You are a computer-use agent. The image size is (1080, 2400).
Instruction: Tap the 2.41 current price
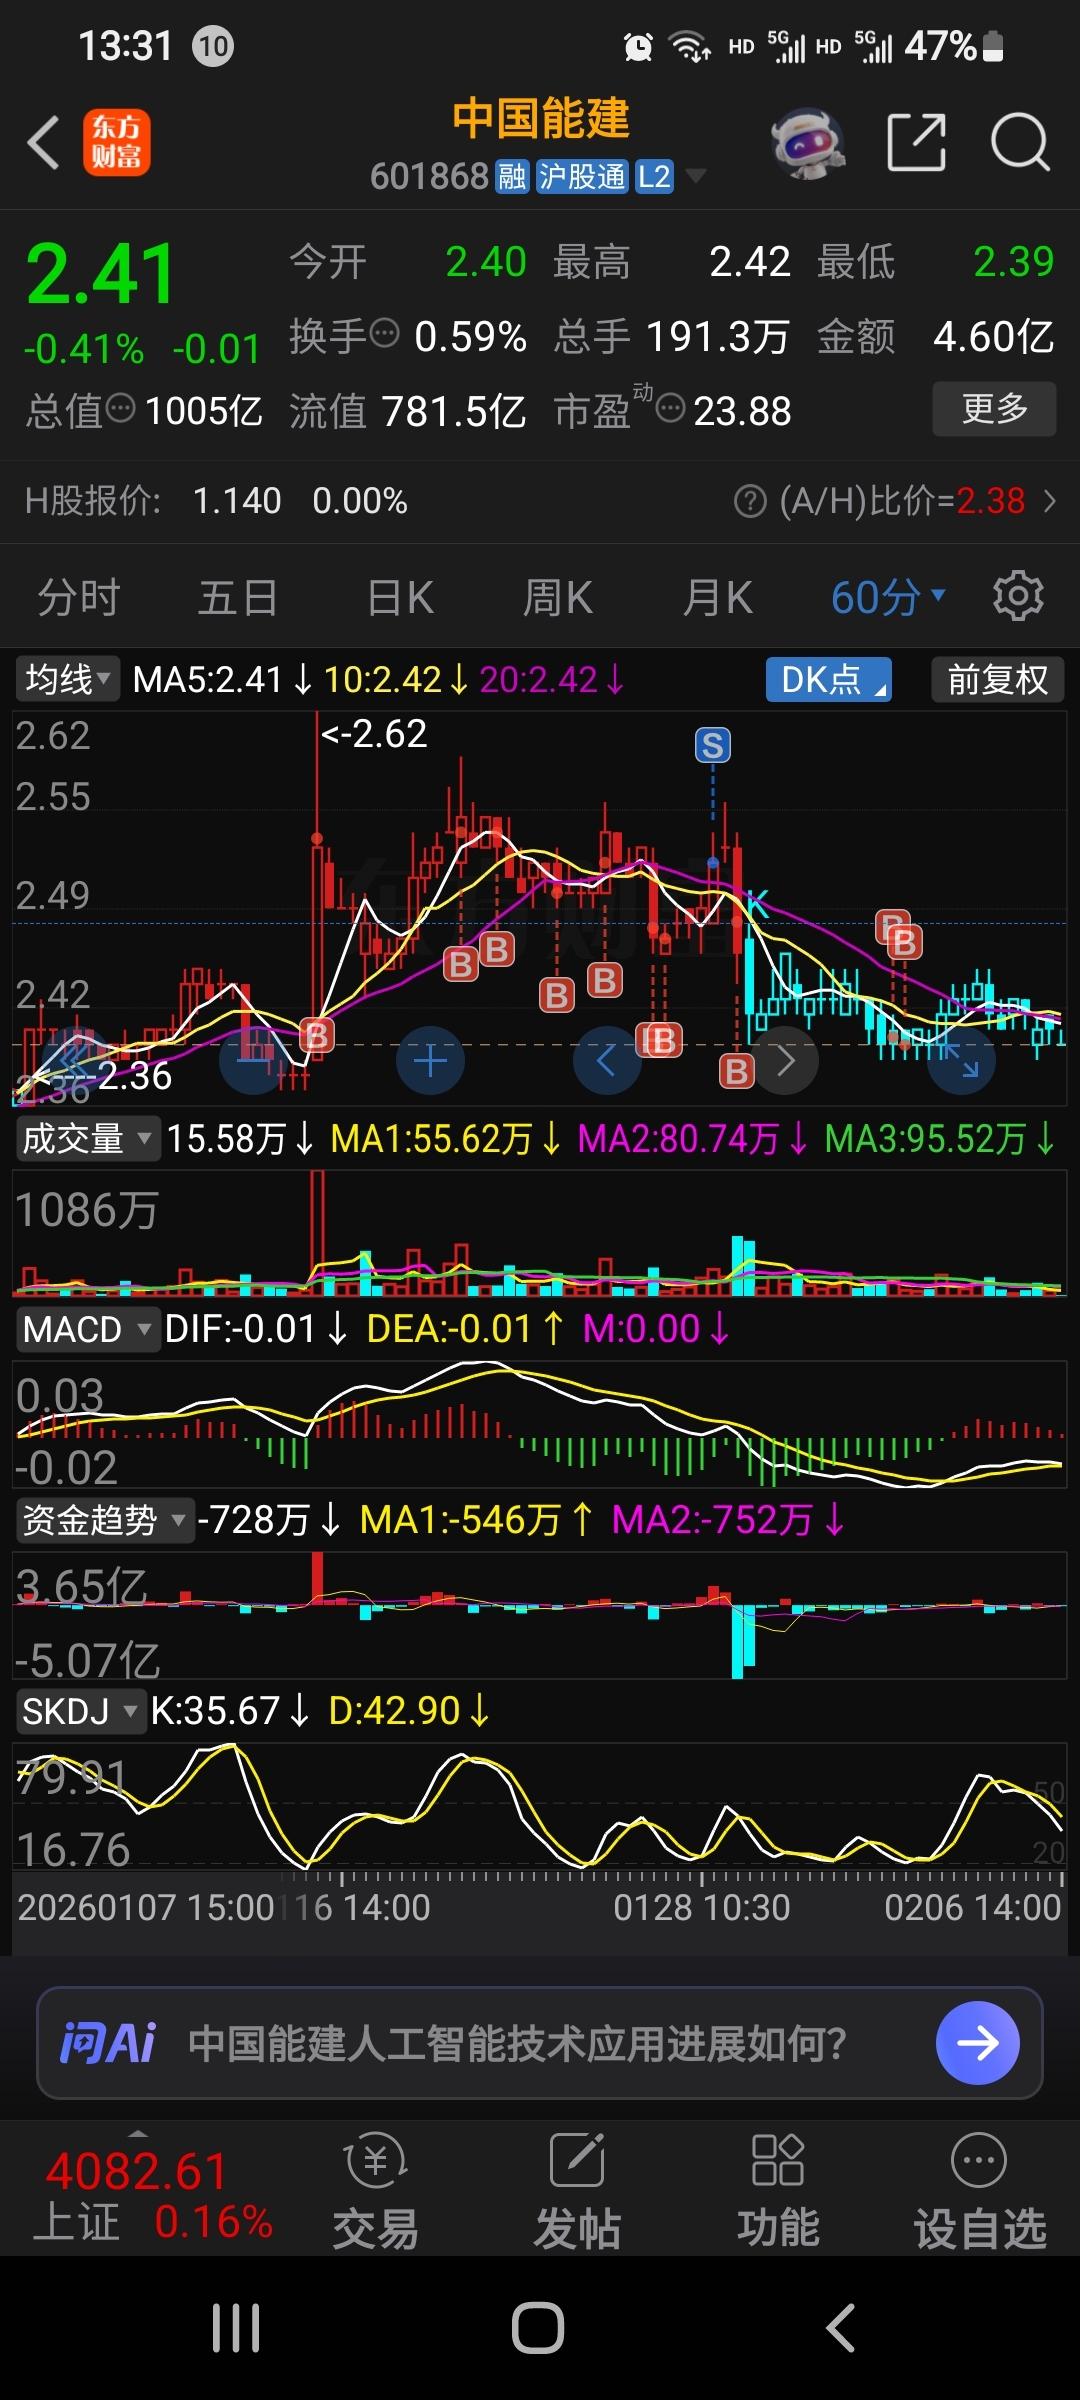(101, 274)
